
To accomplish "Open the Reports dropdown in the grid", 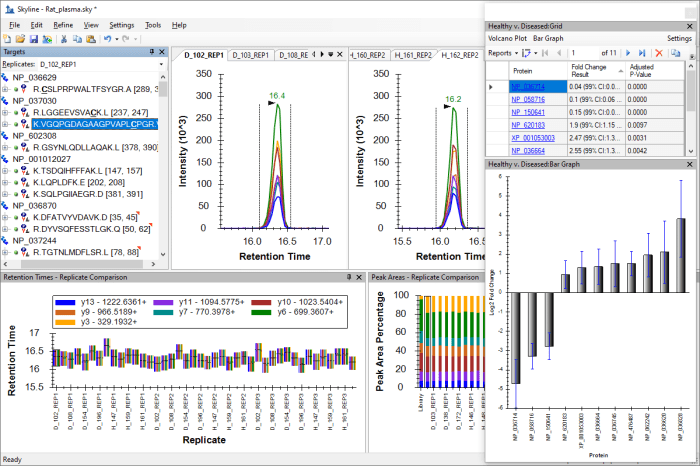I will (505, 52).
